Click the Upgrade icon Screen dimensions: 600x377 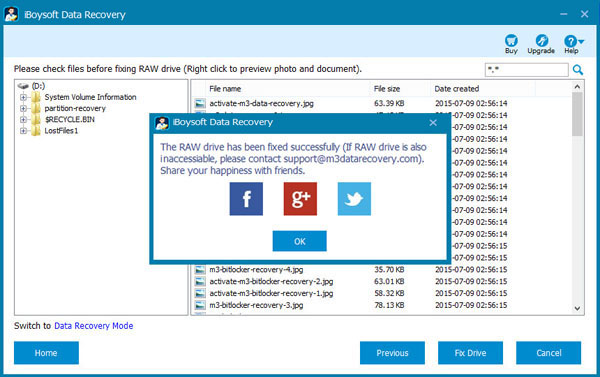[541, 41]
